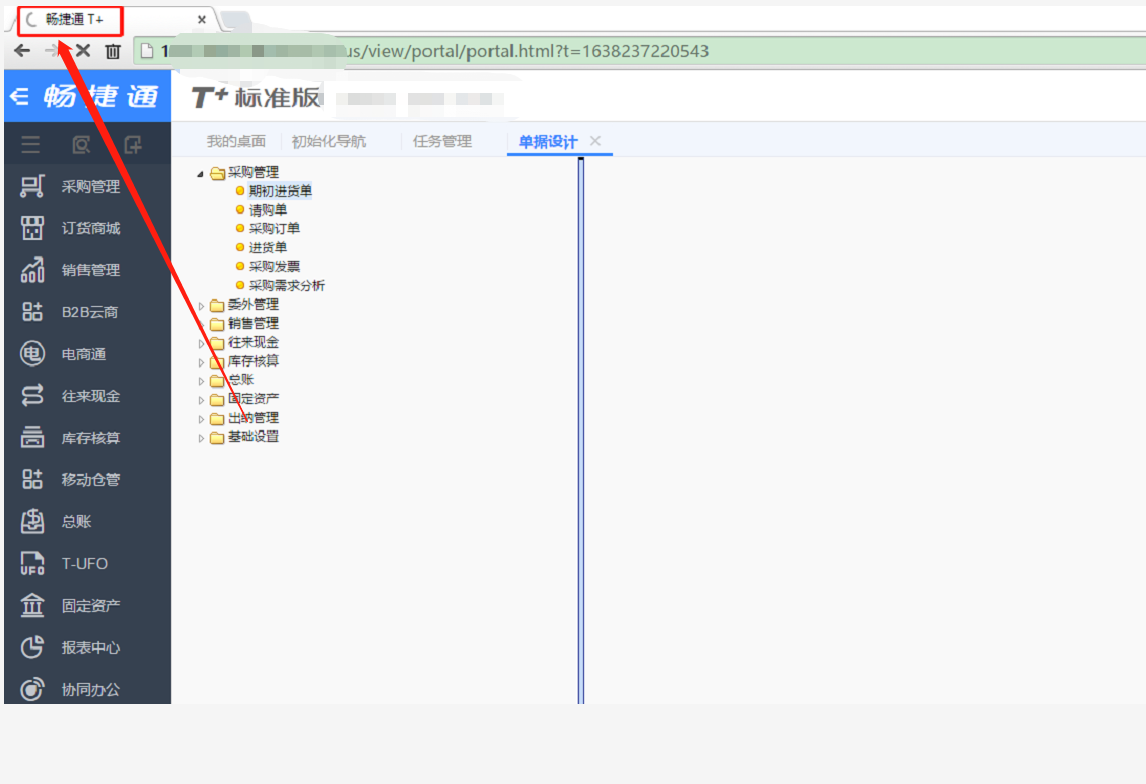Switch to the 我的桌面 tab
This screenshot has width=1146, height=784.
pyautogui.click(x=236, y=141)
